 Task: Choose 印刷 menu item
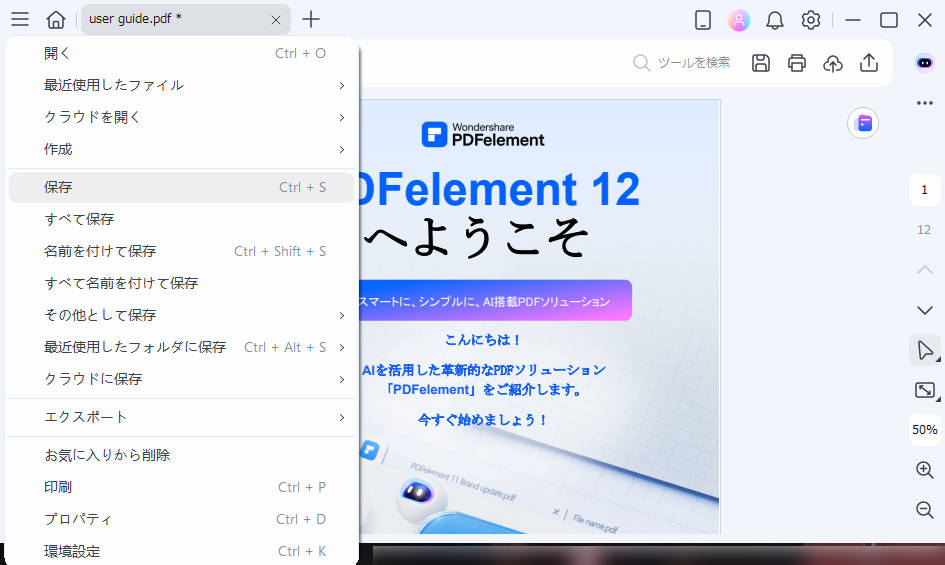pyautogui.click(x=181, y=487)
